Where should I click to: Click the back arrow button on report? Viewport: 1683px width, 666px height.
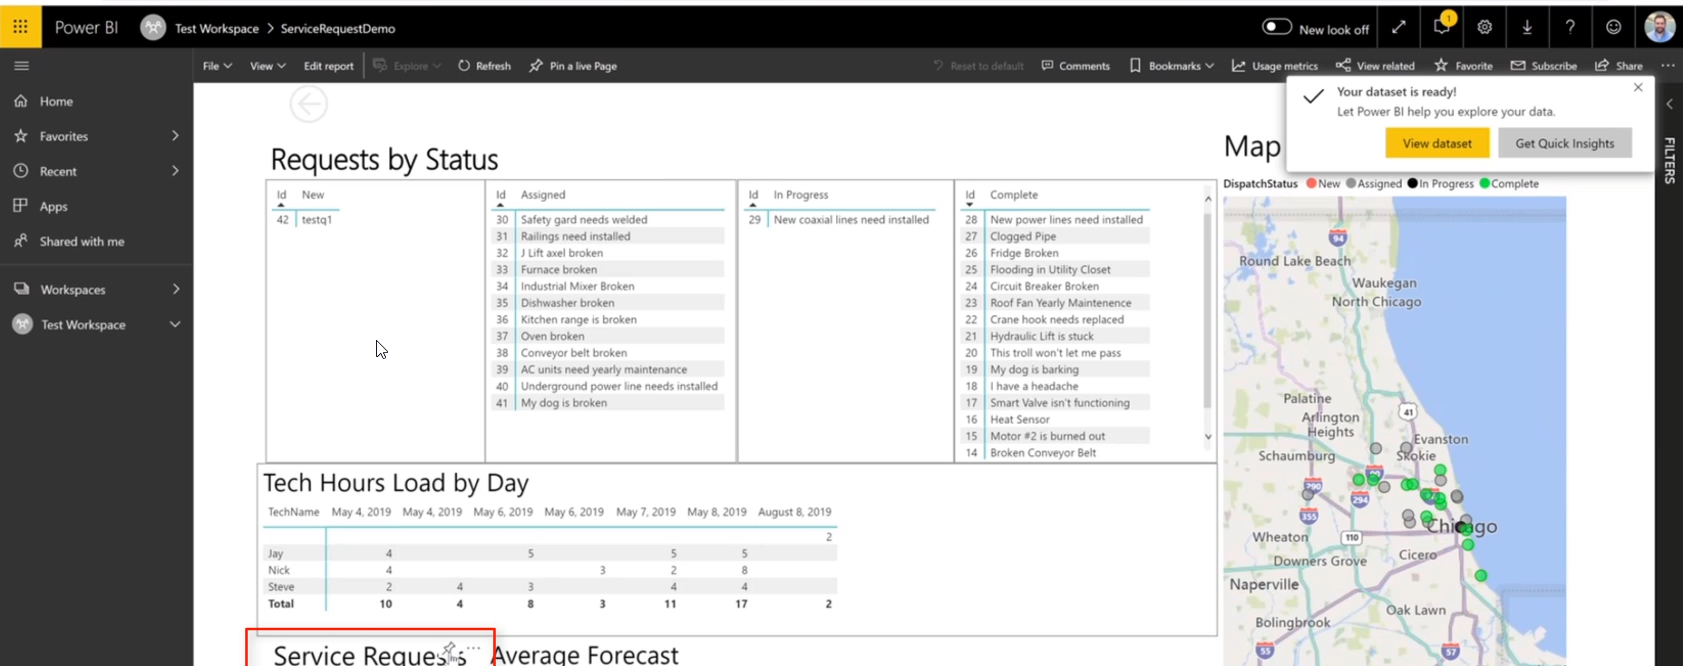(x=309, y=104)
